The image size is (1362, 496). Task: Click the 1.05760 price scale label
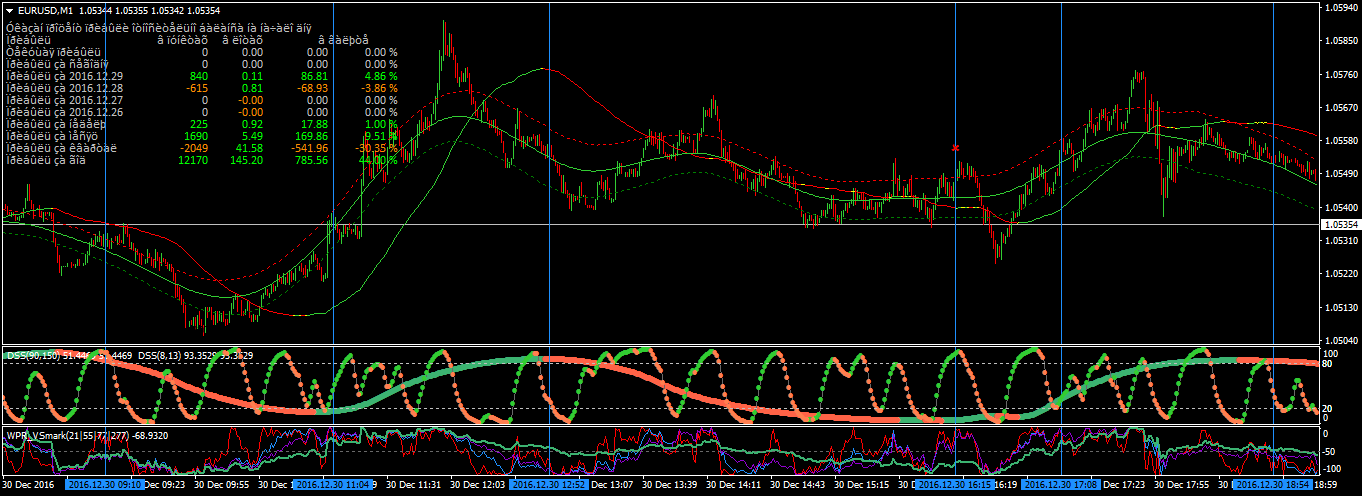coord(1340,74)
